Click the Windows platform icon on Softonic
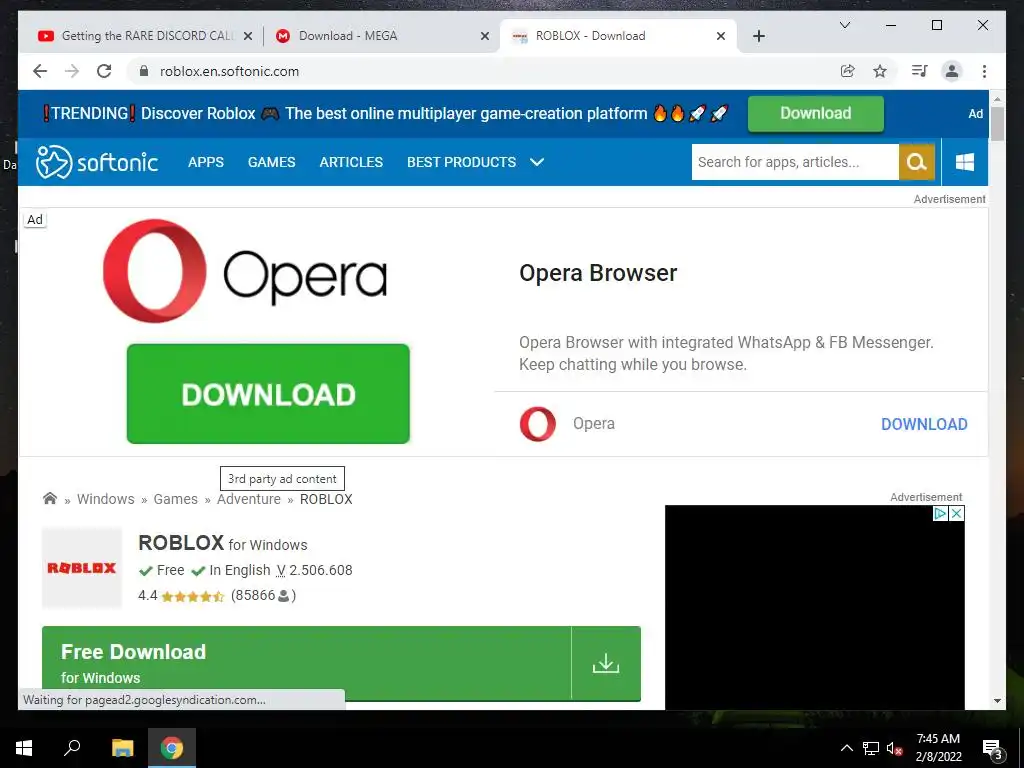 tap(965, 162)
